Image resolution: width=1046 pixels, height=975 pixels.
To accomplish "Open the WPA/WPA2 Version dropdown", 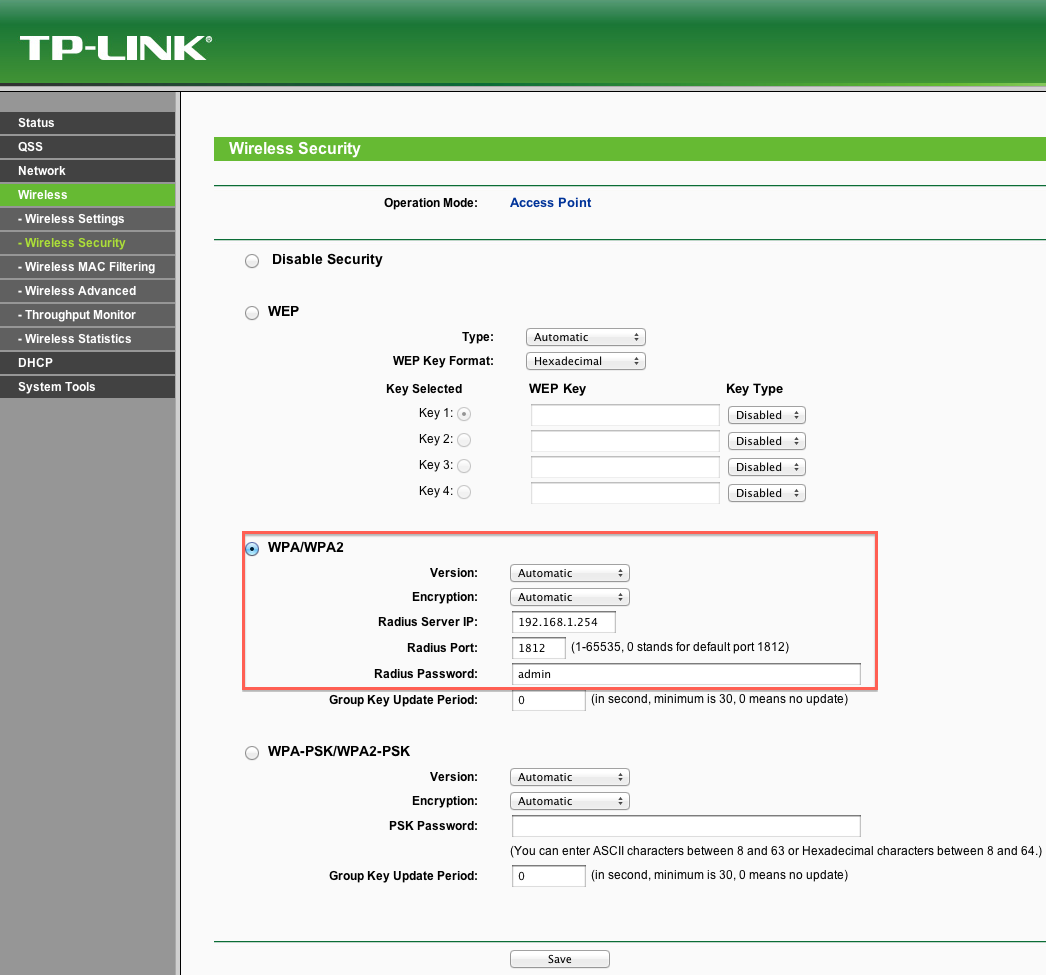I will pyautogui.click(x=570, y=574).
